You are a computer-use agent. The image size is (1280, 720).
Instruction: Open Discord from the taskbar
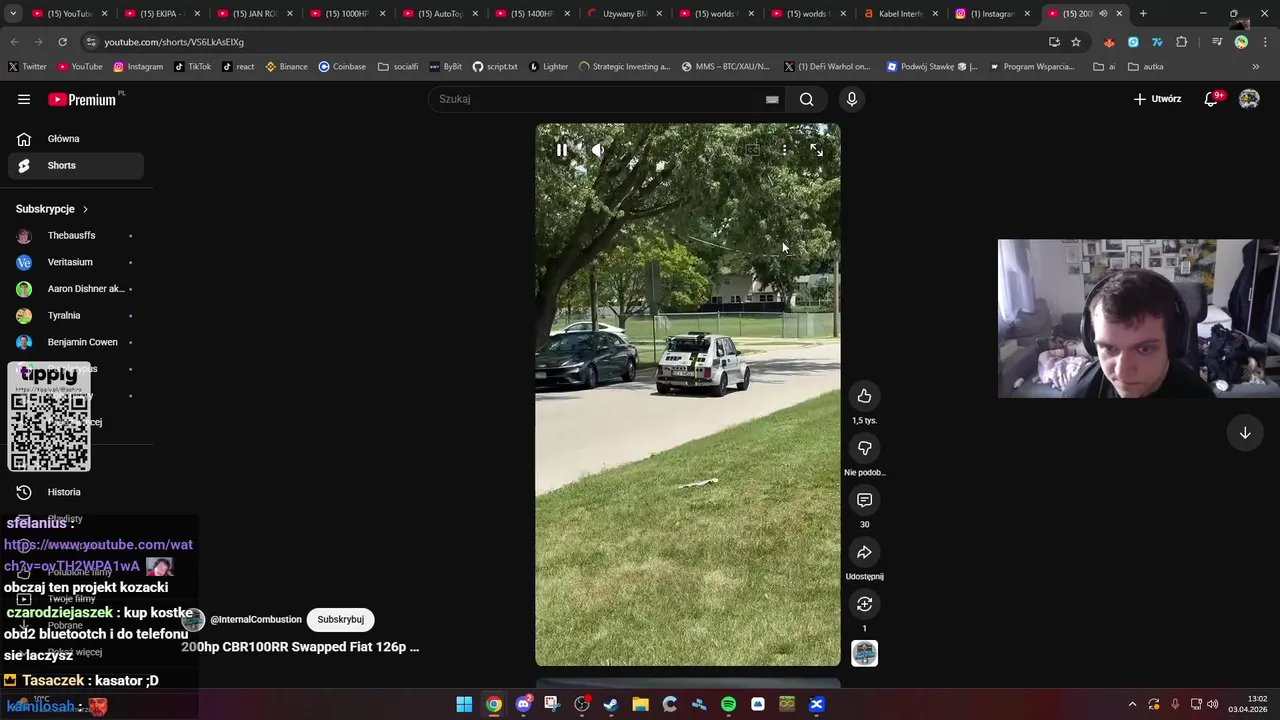tap(523, 705)
